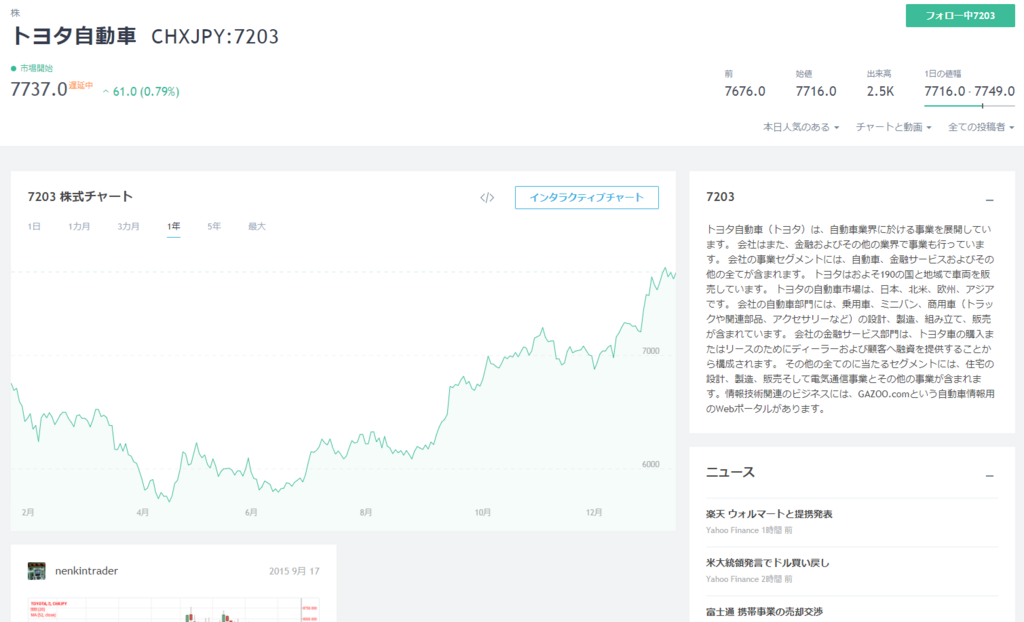
Task: Open news 富士通 携帯事業の売却交渉
Action: point(764,612)
